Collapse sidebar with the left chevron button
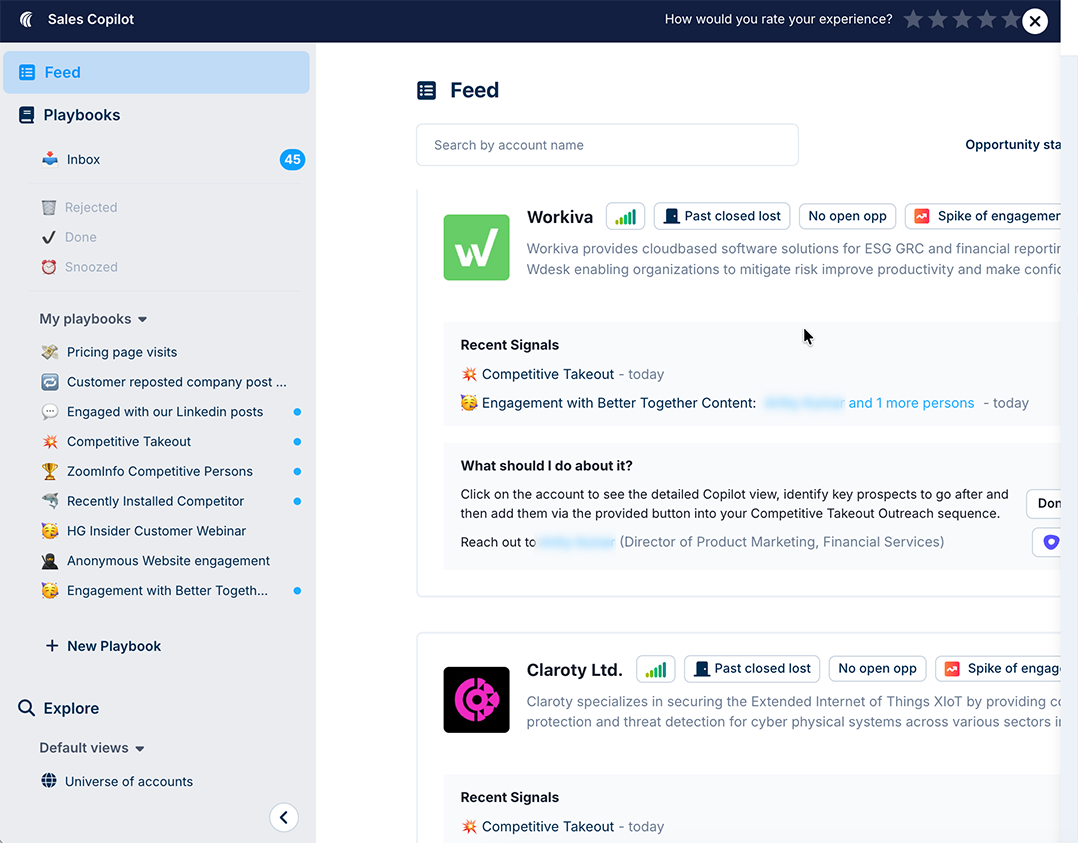The image size is (1078, 843). (284, 818)
